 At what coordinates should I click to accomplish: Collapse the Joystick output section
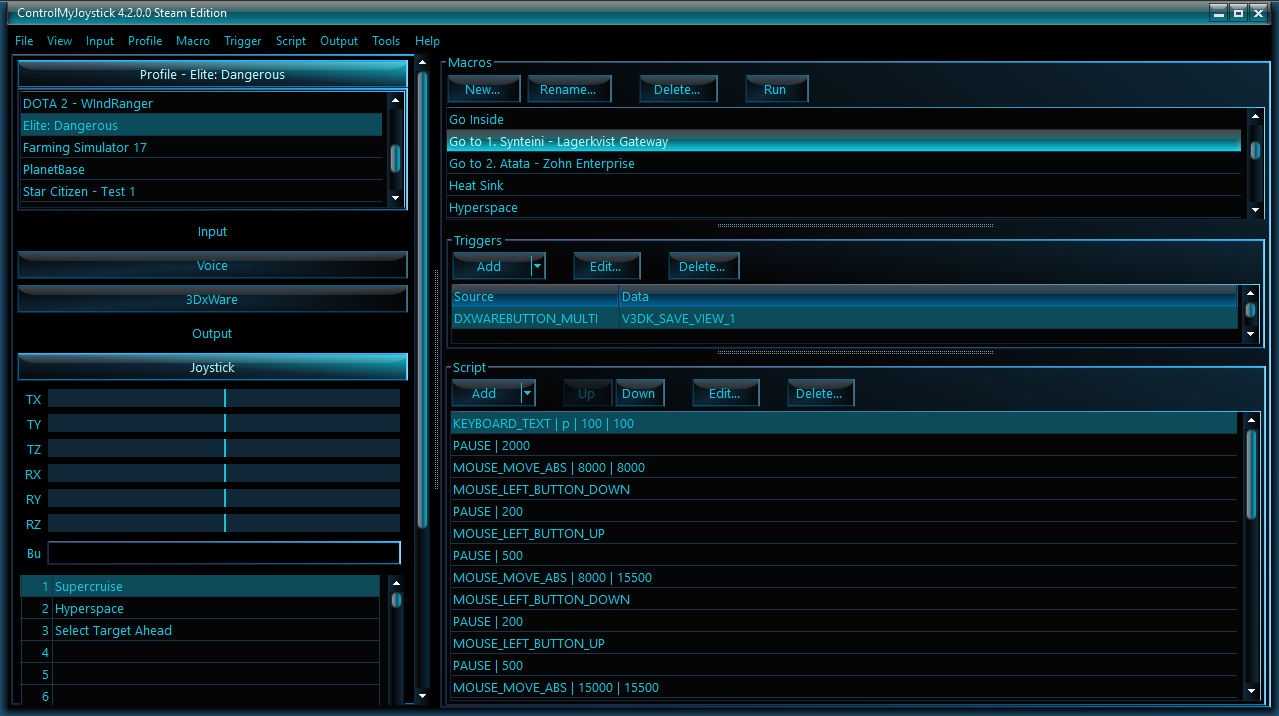click(x=212, y=367)
